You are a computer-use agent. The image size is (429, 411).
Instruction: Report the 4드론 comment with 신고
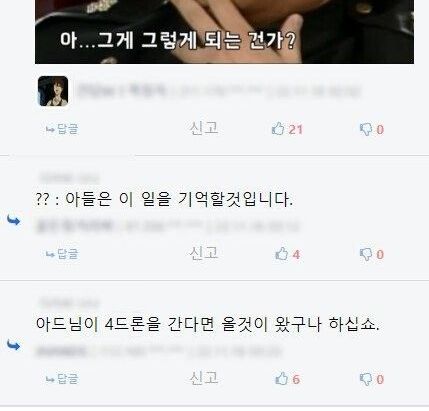pos(204,378)
